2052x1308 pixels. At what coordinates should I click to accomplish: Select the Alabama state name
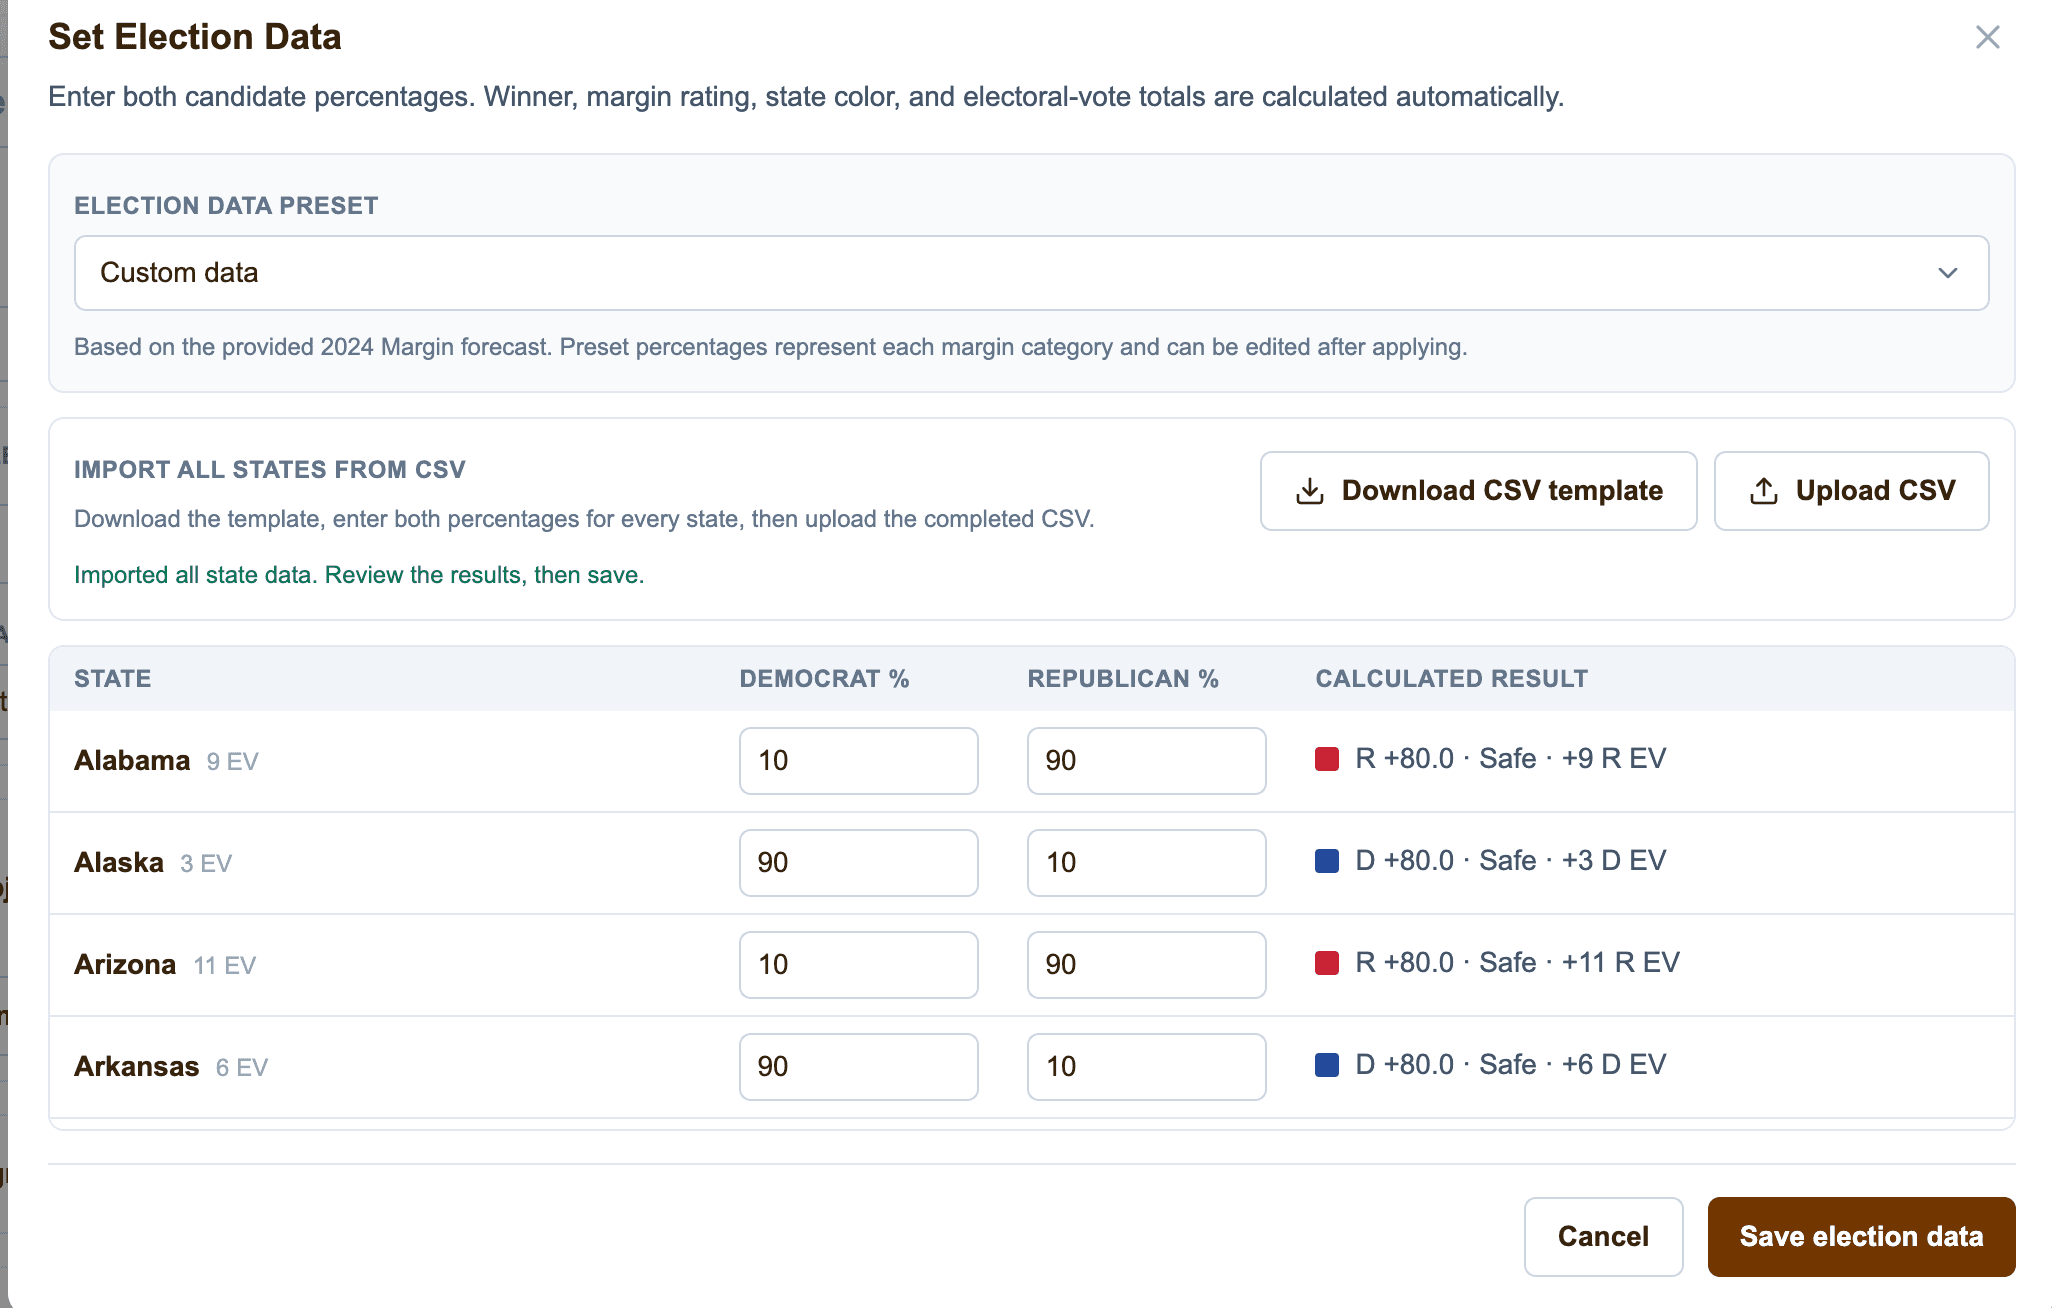click(x=132, y=761)
